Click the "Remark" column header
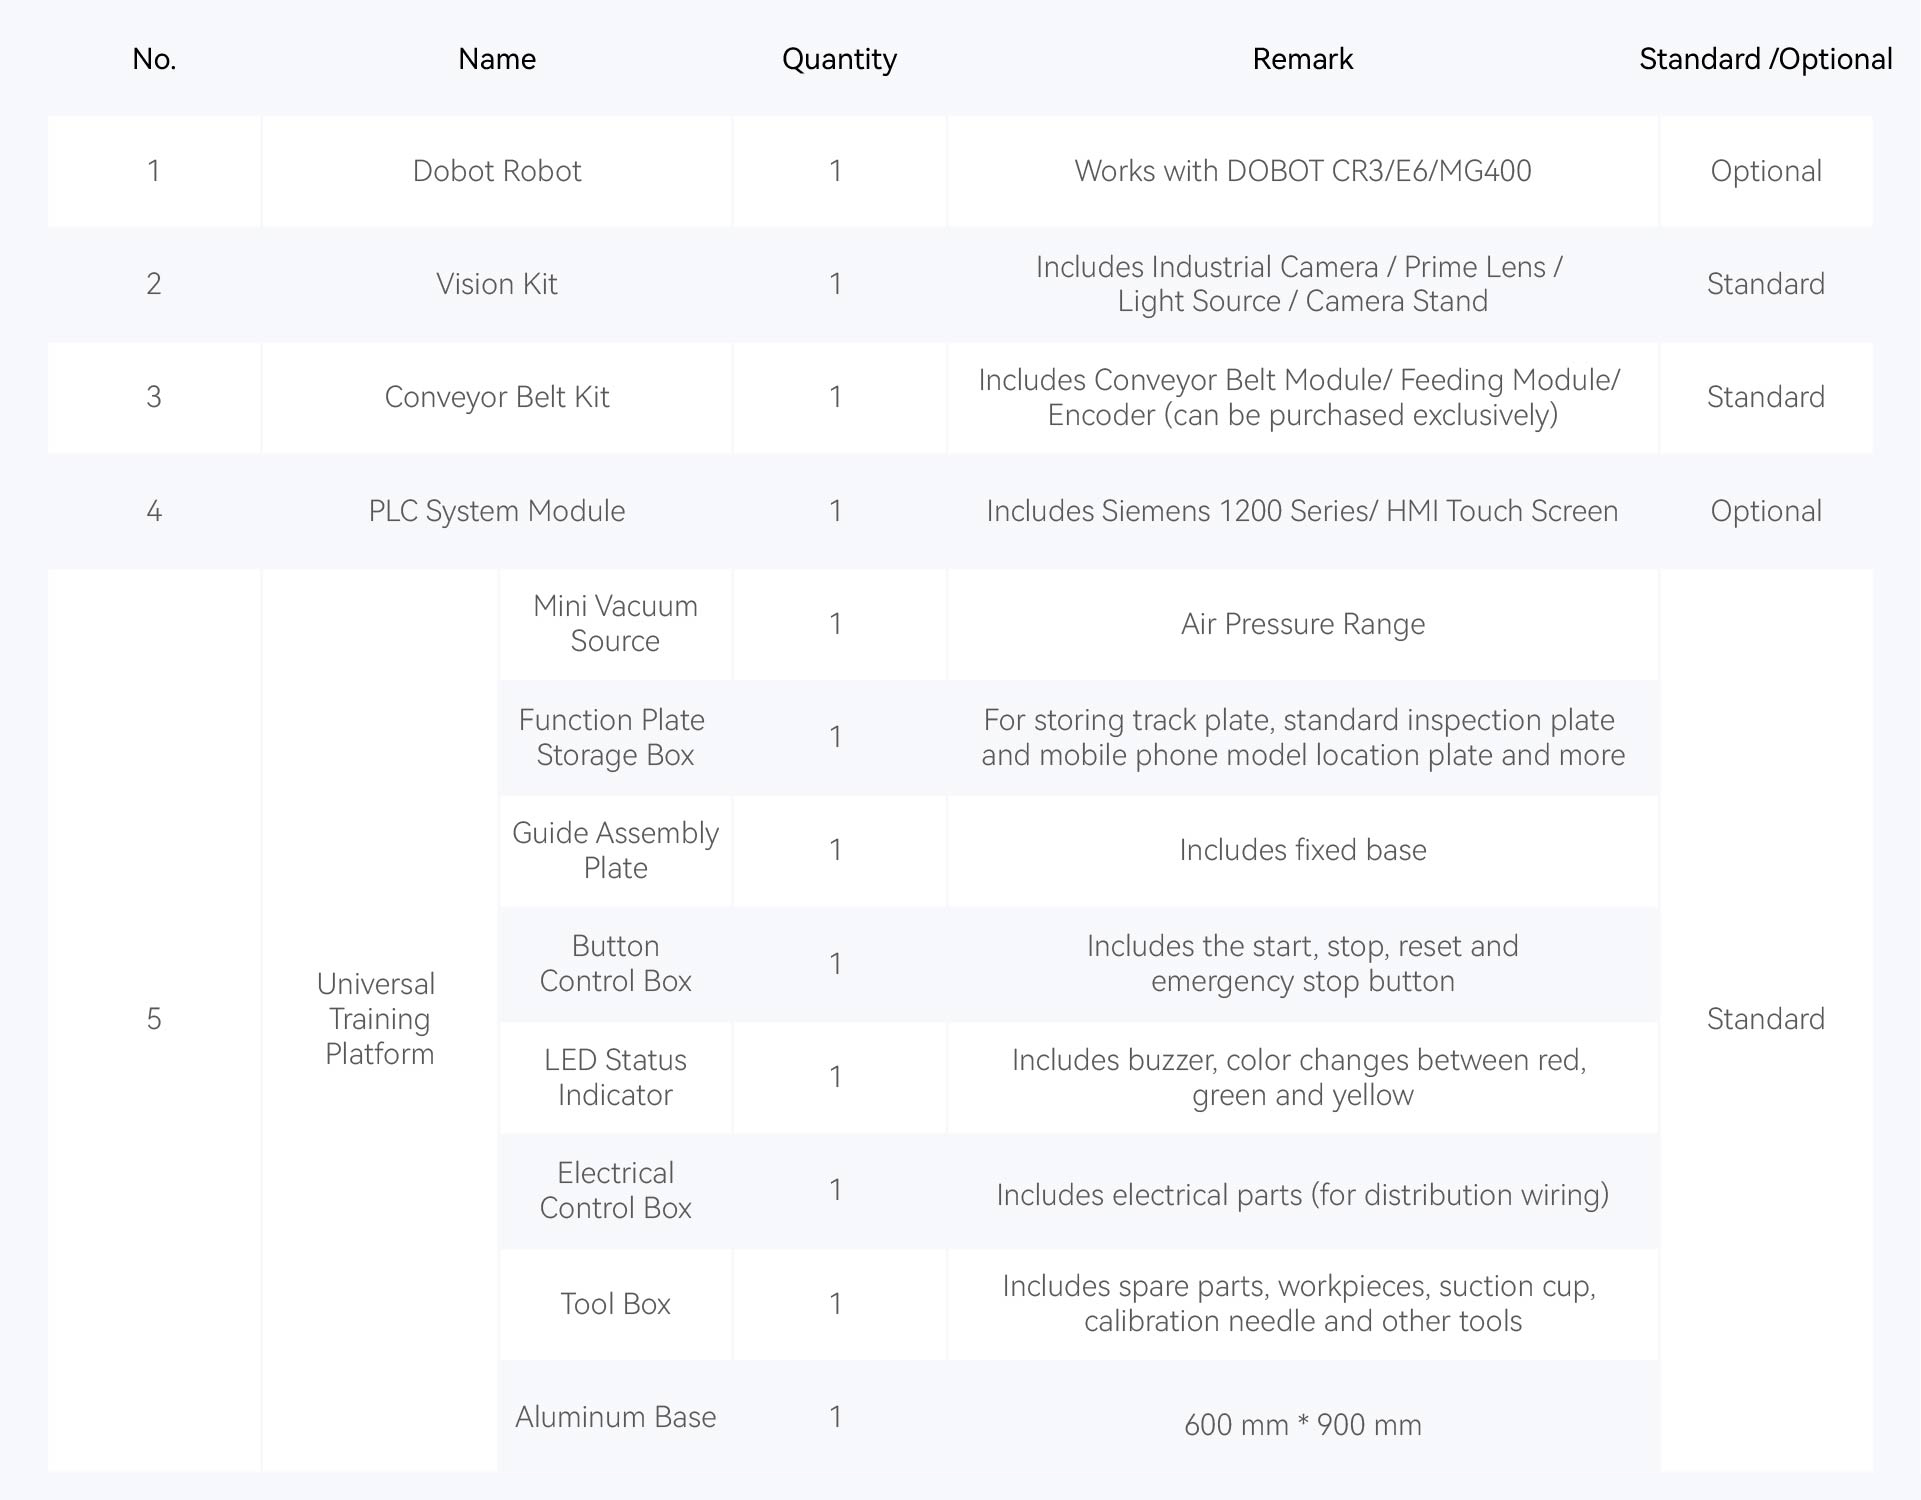 point(1302,59)
